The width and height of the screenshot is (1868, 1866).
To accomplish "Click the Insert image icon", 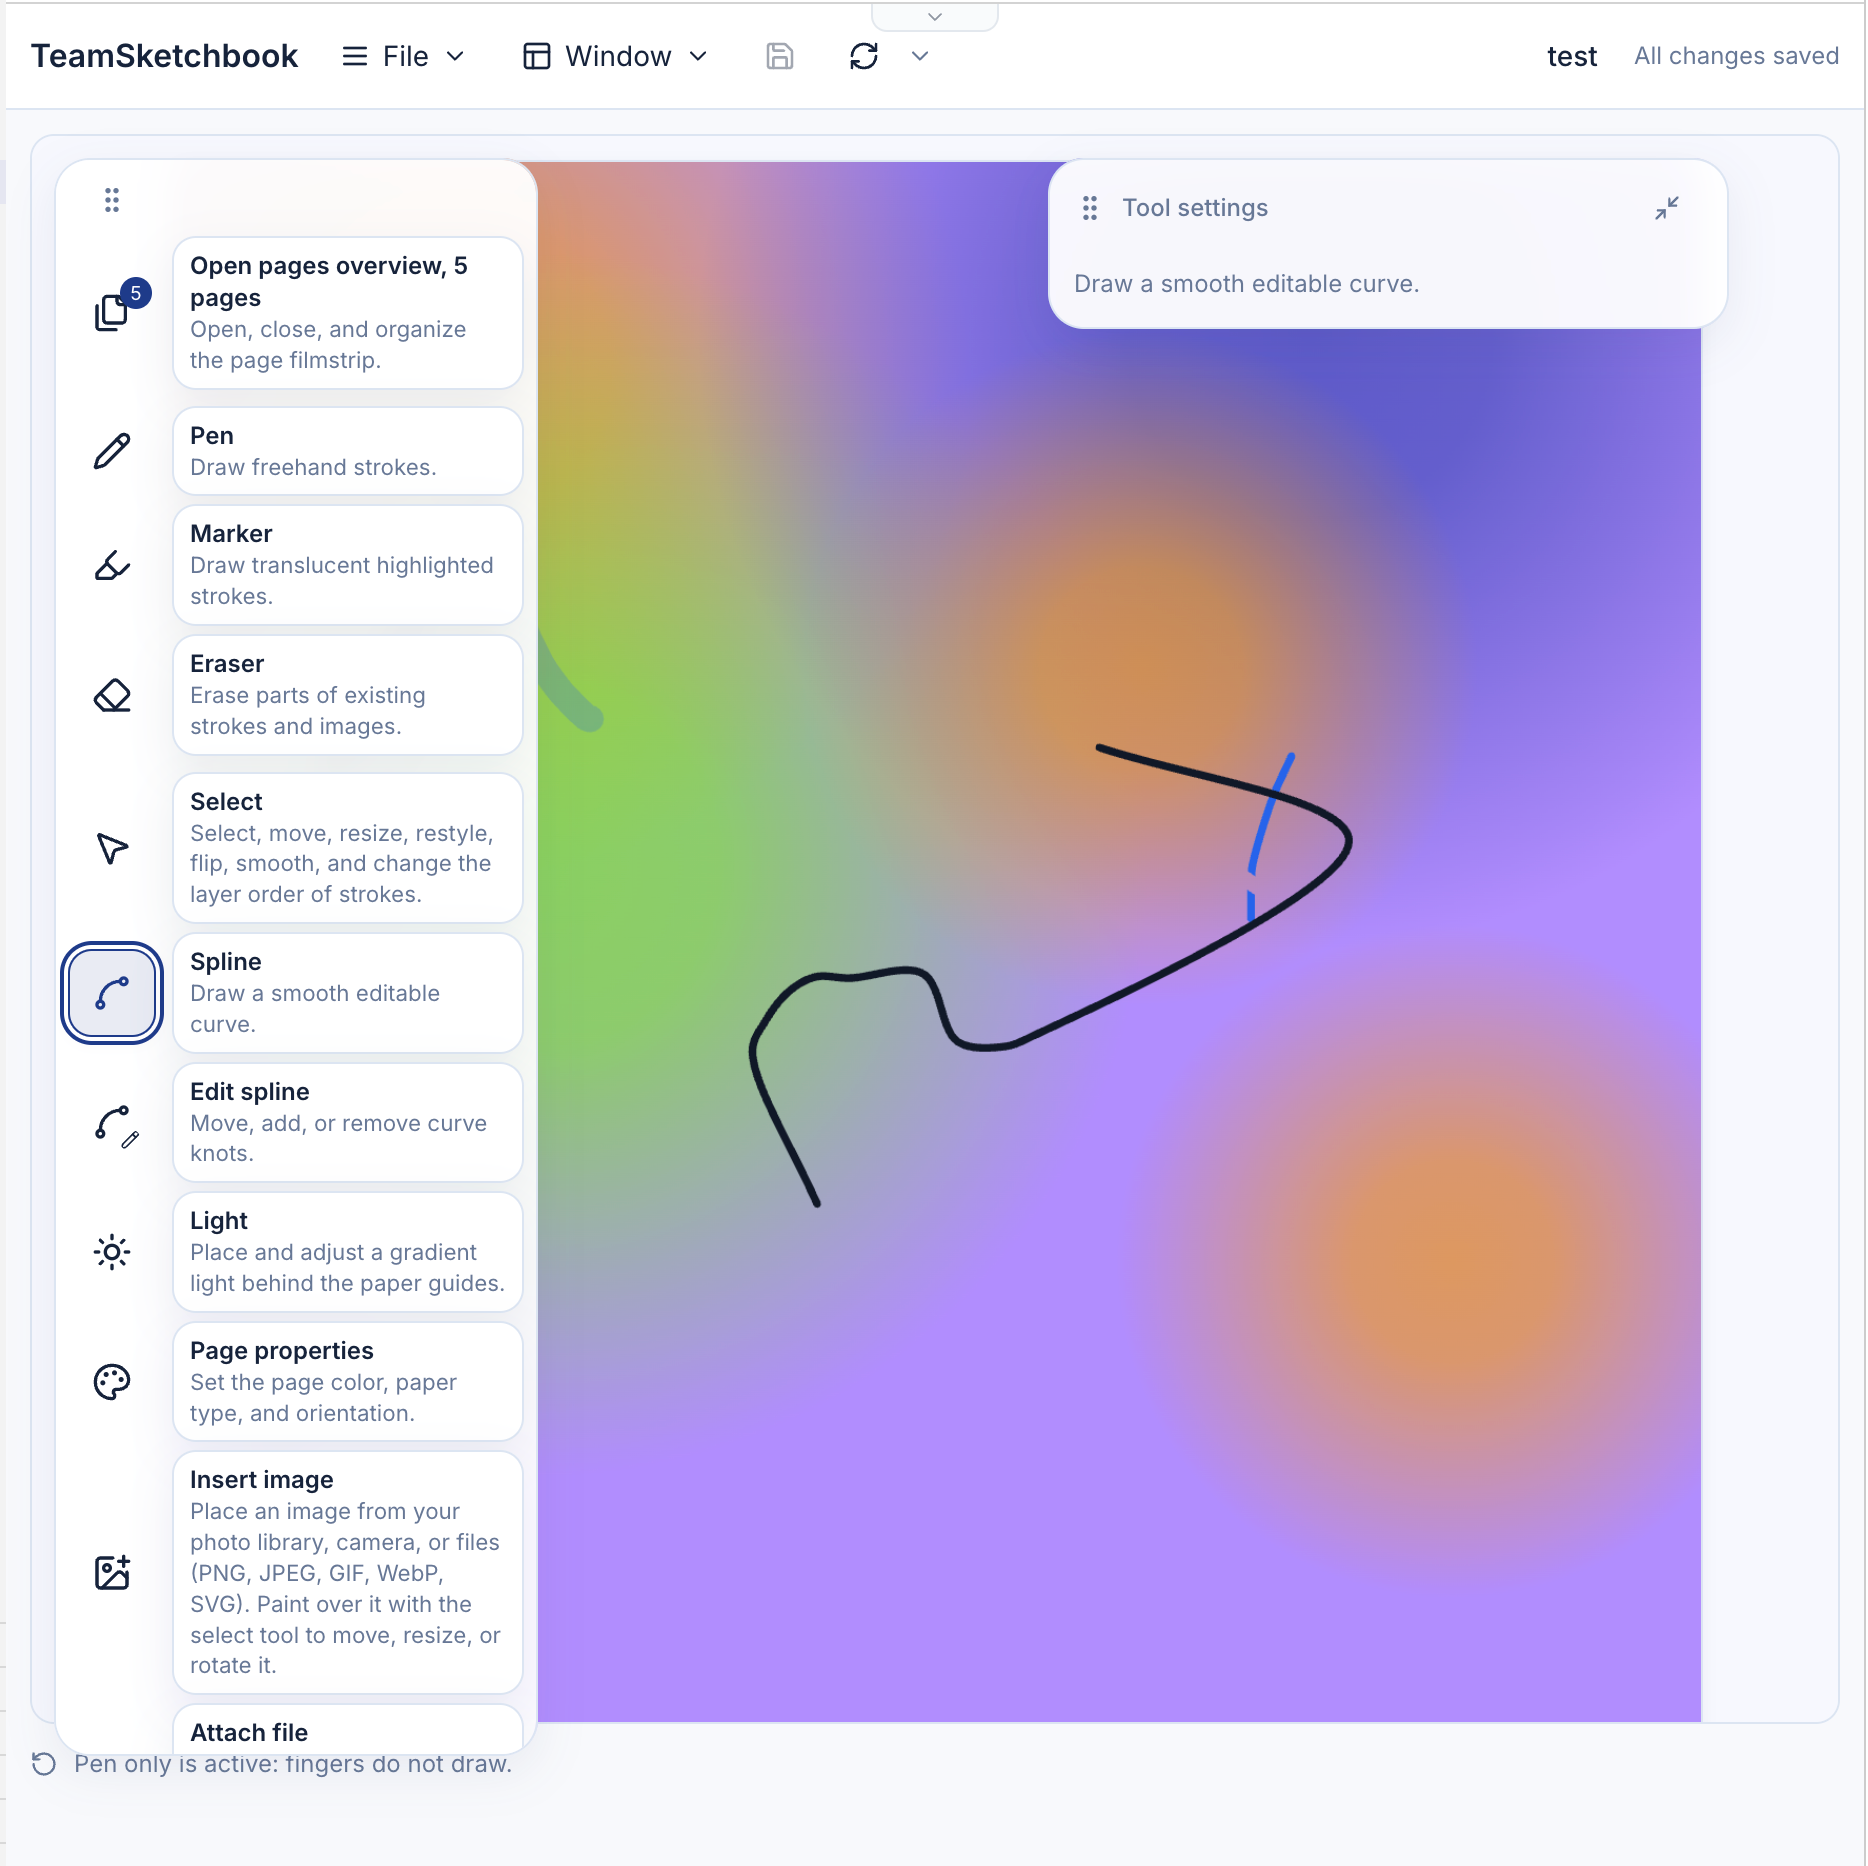I will (112, 1572).
